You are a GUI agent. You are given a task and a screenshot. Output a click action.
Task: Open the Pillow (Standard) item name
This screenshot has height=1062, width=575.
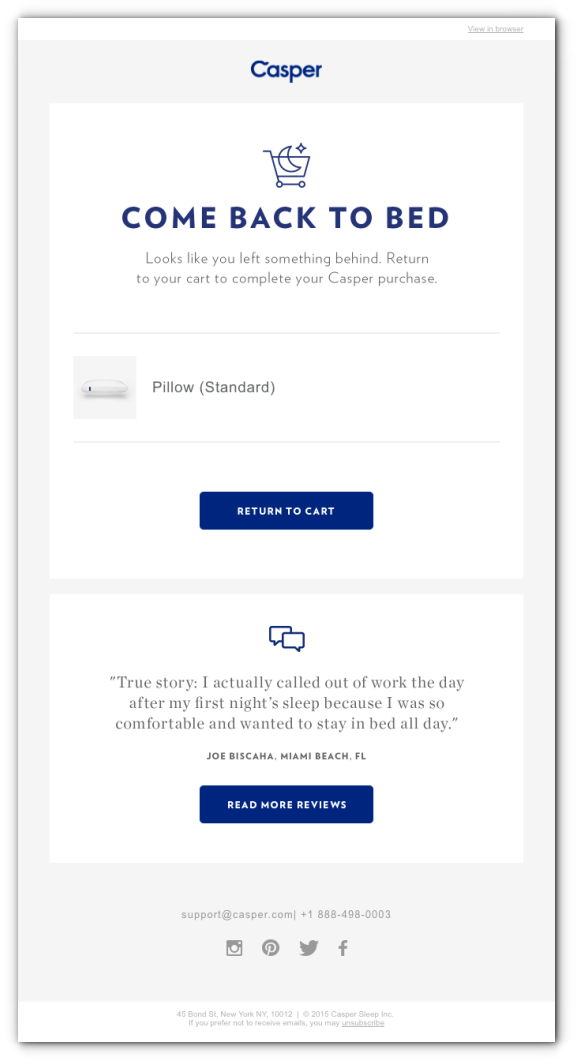tap(214, 387)
